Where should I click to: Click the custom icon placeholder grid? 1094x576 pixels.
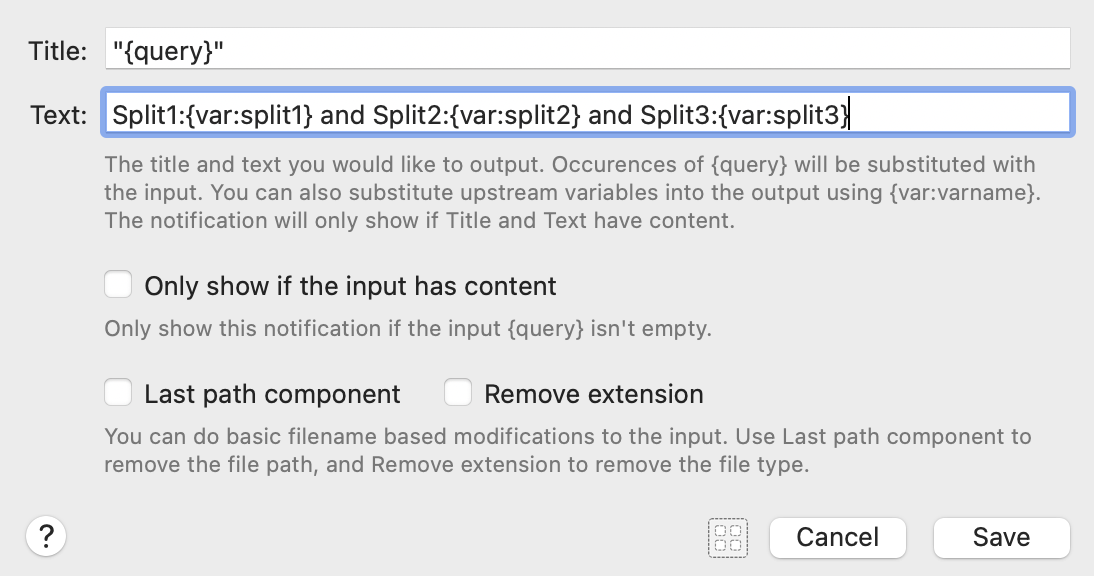click(x=728, y=538)
